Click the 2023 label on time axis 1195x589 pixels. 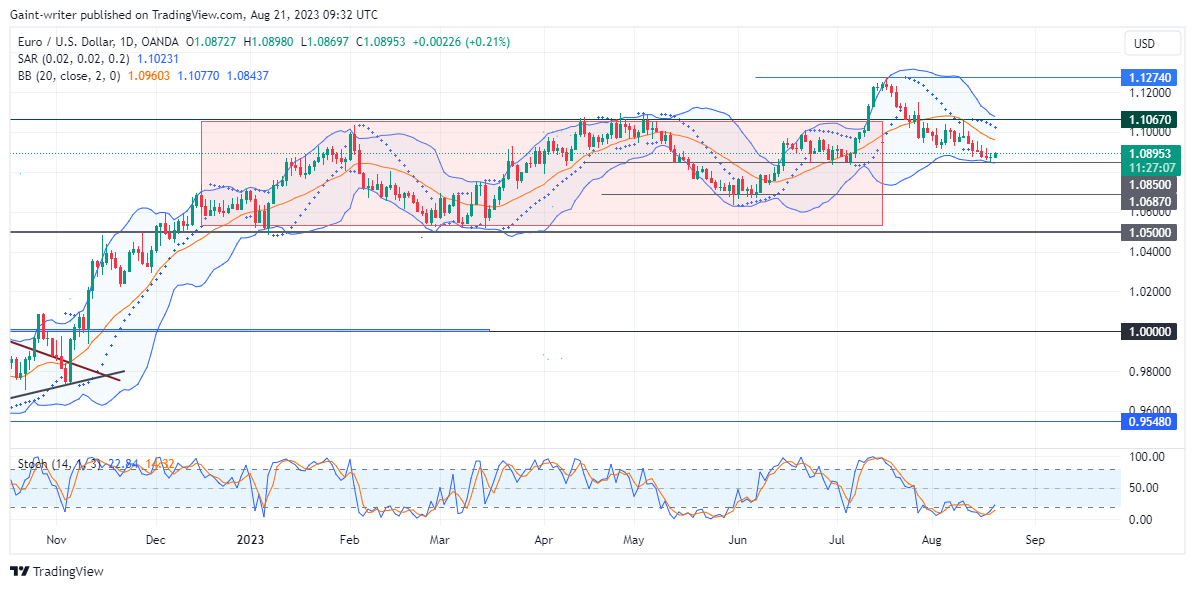coord(250,539)
